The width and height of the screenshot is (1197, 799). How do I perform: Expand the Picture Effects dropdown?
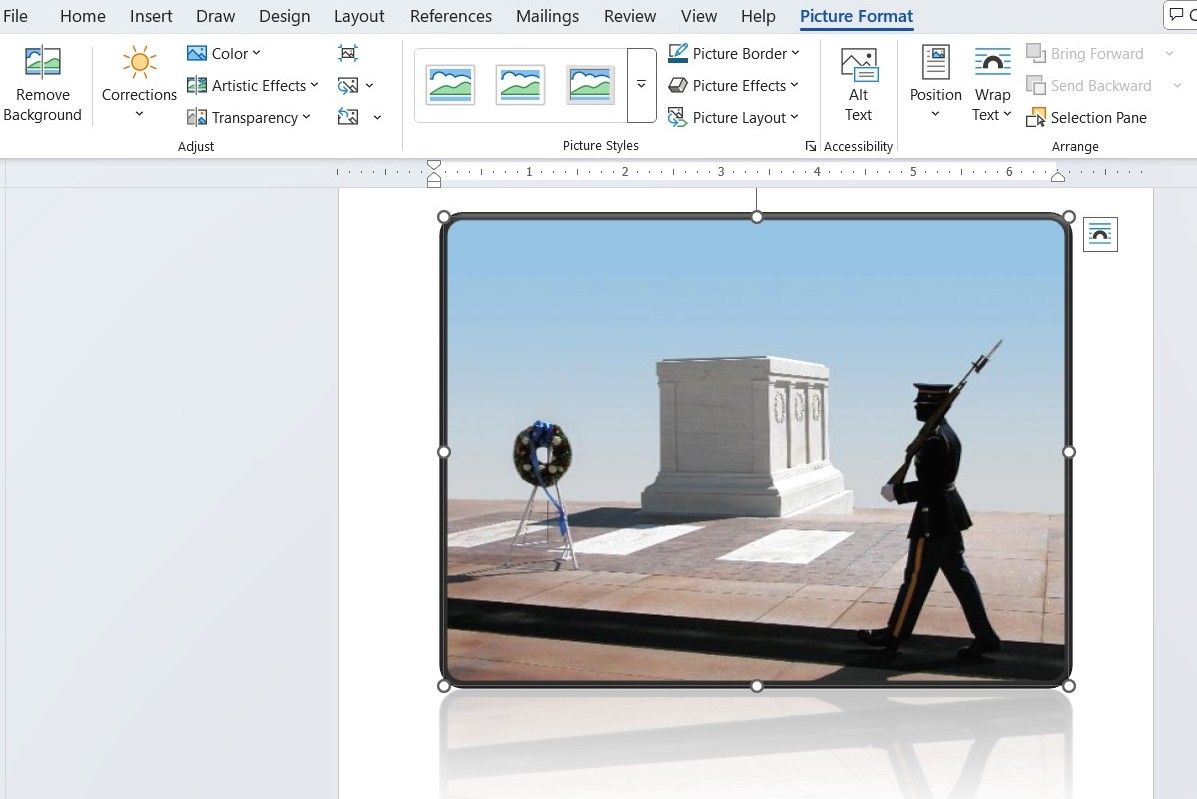pyautogui.click(x=734, y=85)
